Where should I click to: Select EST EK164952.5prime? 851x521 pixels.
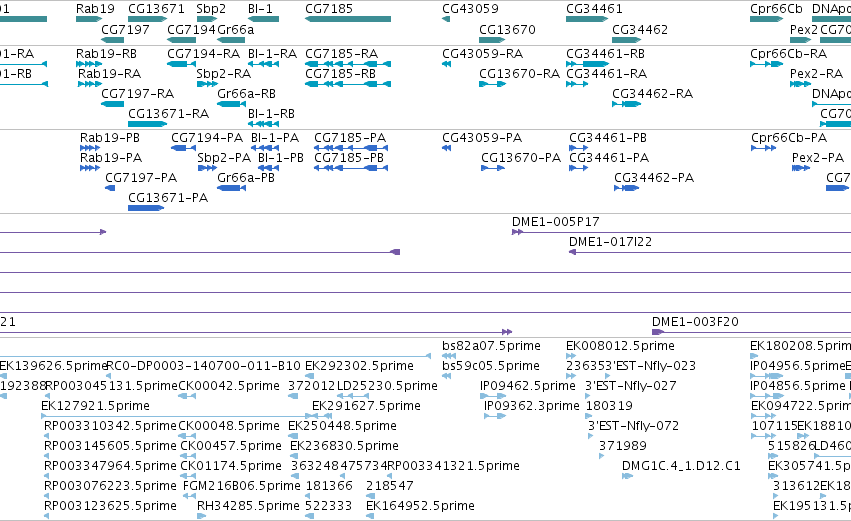370,516
